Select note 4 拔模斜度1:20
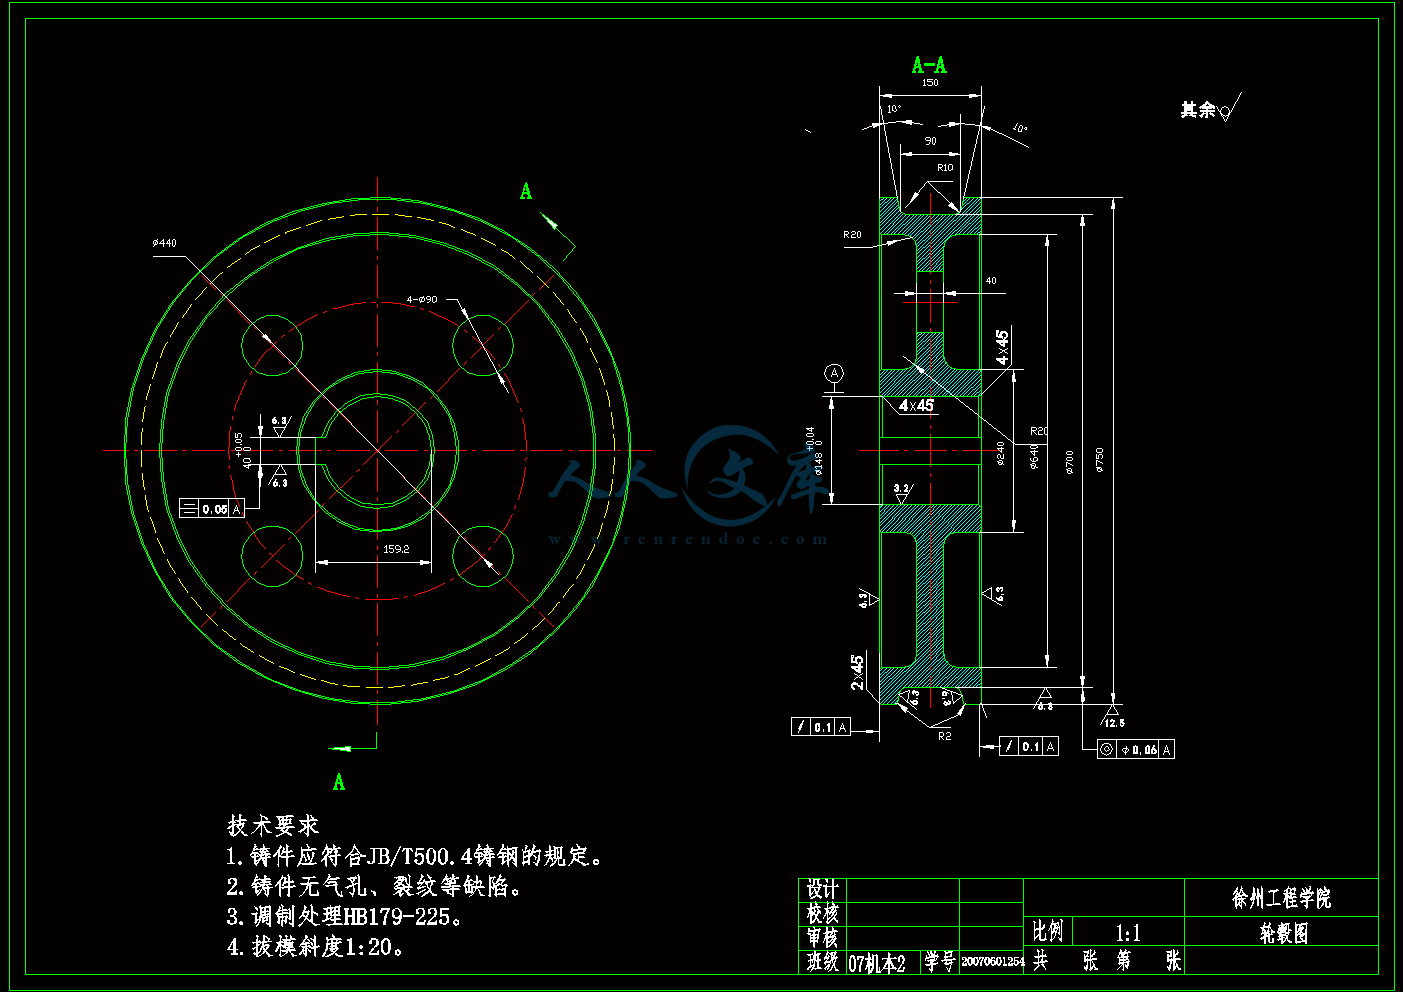Image resolution: width=1403 pixels, height=992 pixels. pyautogui.click(x=317, y=946)
